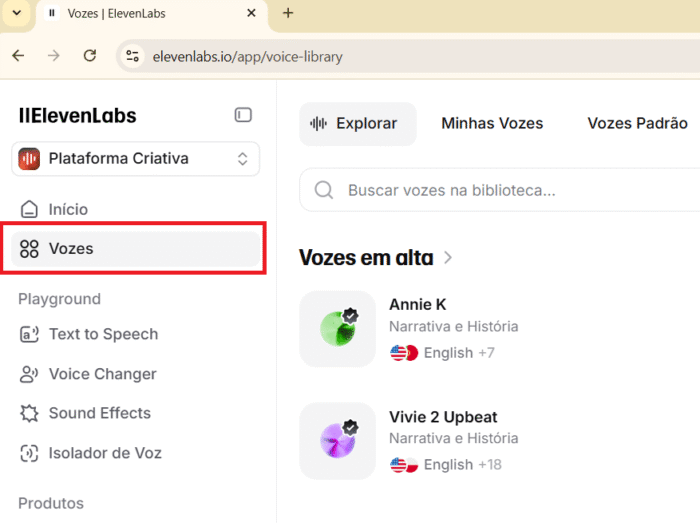Open Vozes in the sidebar
This screenshot has width=700, height=523.
click(136, 249)
